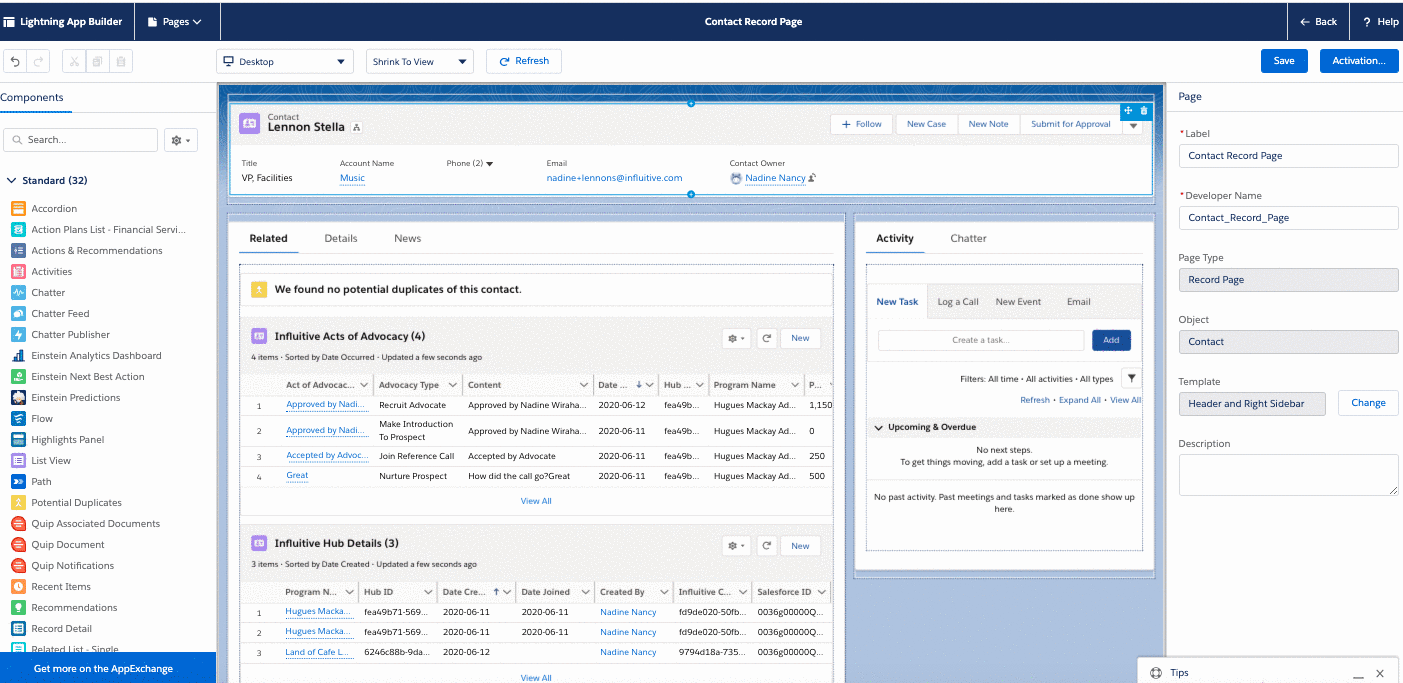The image size is (1403, 683).
Task: Open the Desktop form factor dropdown
Action: click(x=285, y=62)
